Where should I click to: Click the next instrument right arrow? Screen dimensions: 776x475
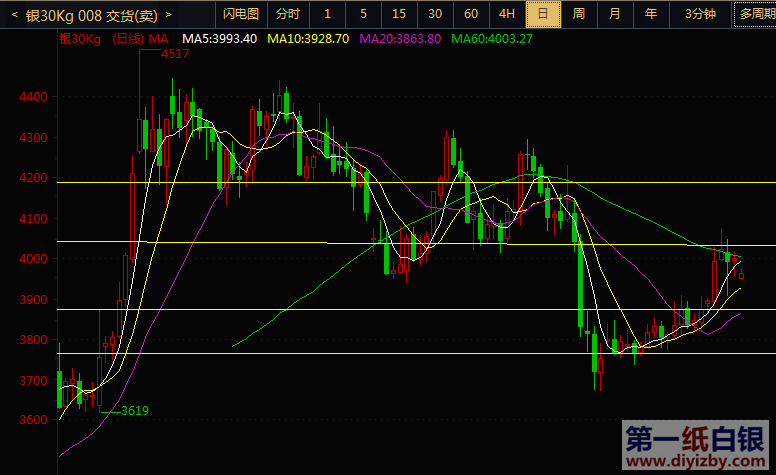[168, 15]
